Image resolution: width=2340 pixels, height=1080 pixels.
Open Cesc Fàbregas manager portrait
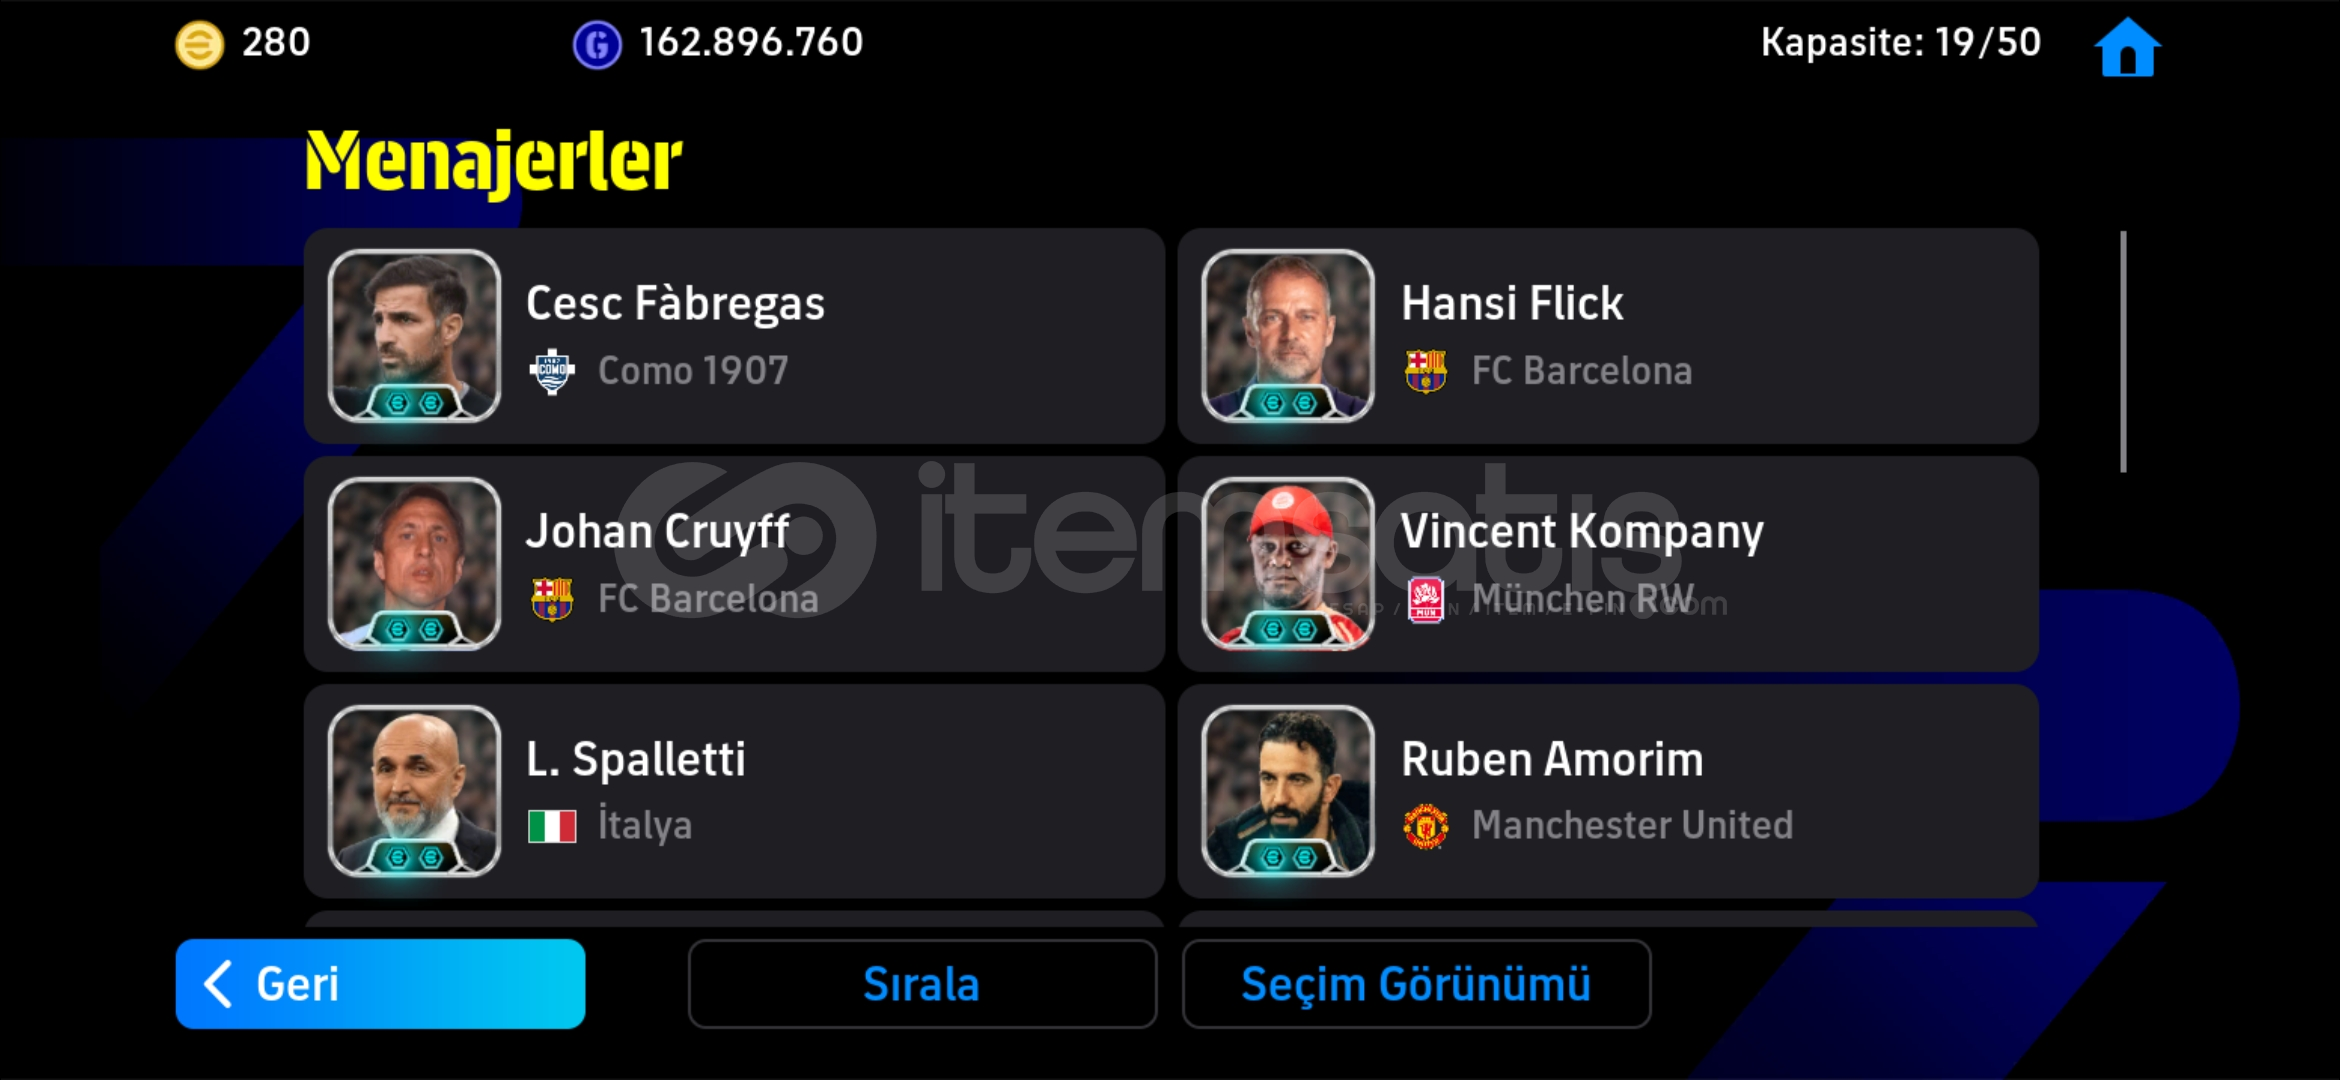click(x=414, y=335)
